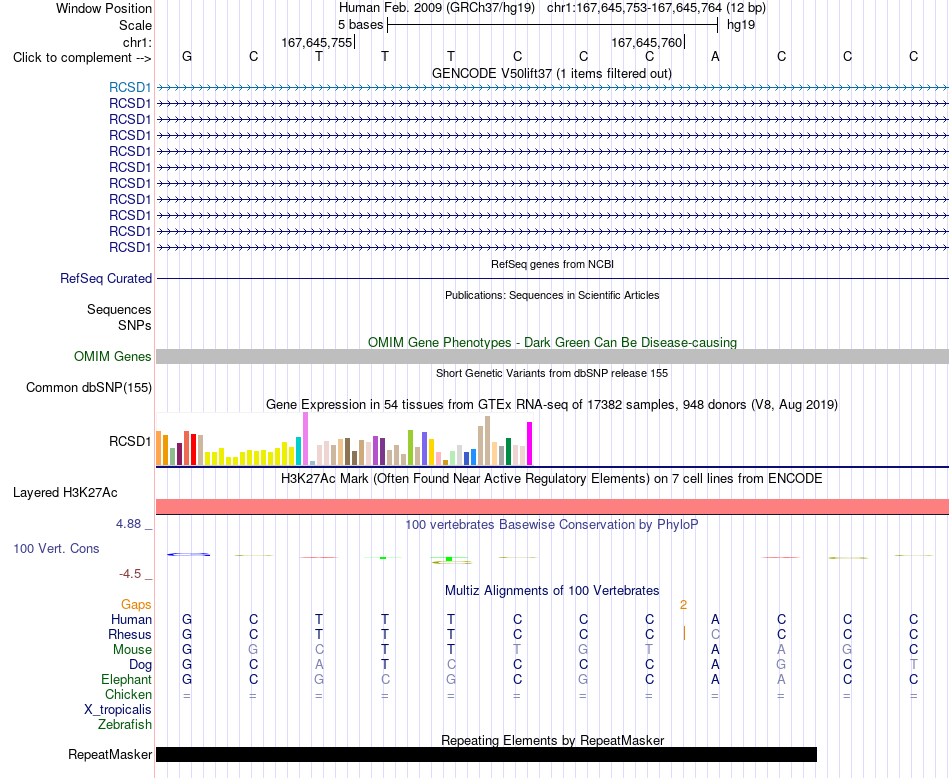Screen dimensions: 950x778
Task: Click the black RepeatMasker element bar
Action: 487,754
